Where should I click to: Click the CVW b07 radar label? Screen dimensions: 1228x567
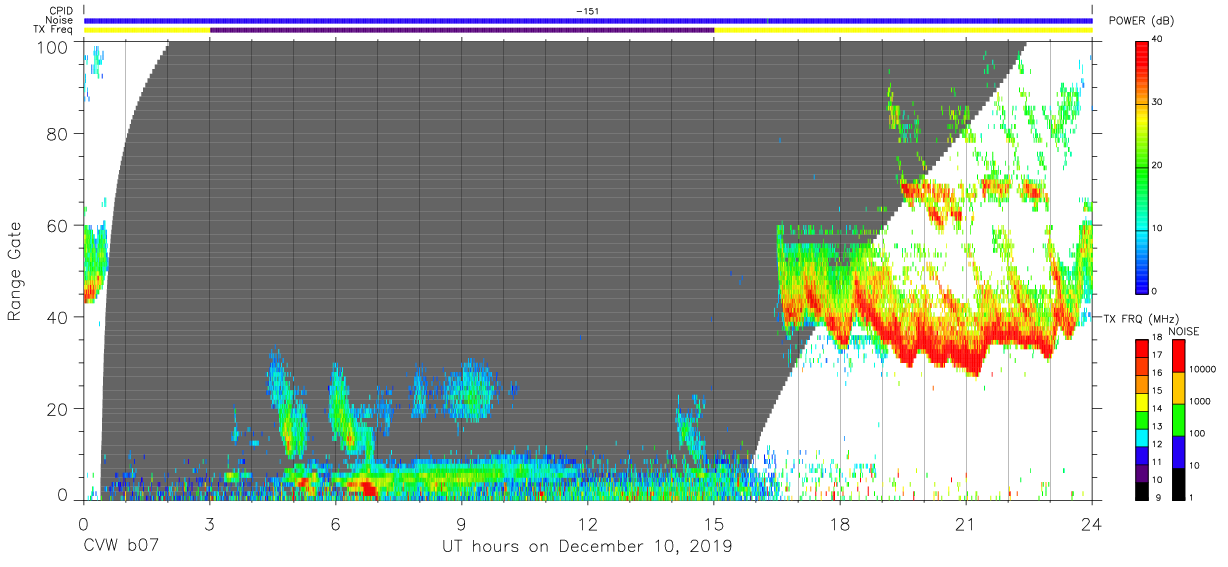[x=119, y=547]
